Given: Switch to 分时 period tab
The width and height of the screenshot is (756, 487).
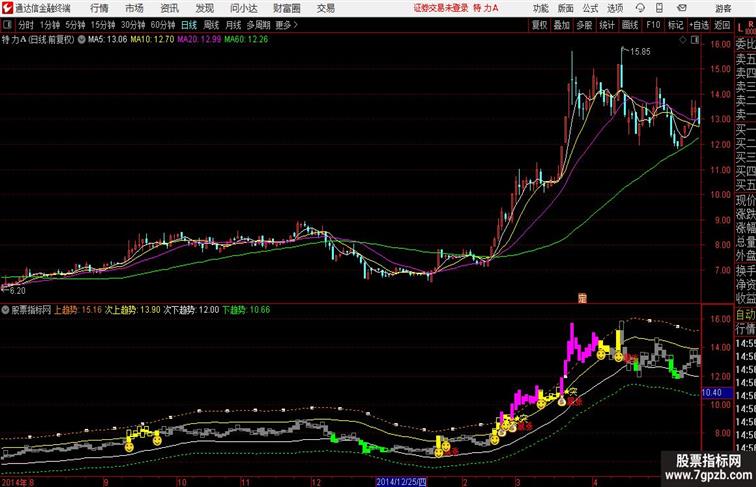Looking at the screenshot, I should pyautogui.click(x=26, y=25).
